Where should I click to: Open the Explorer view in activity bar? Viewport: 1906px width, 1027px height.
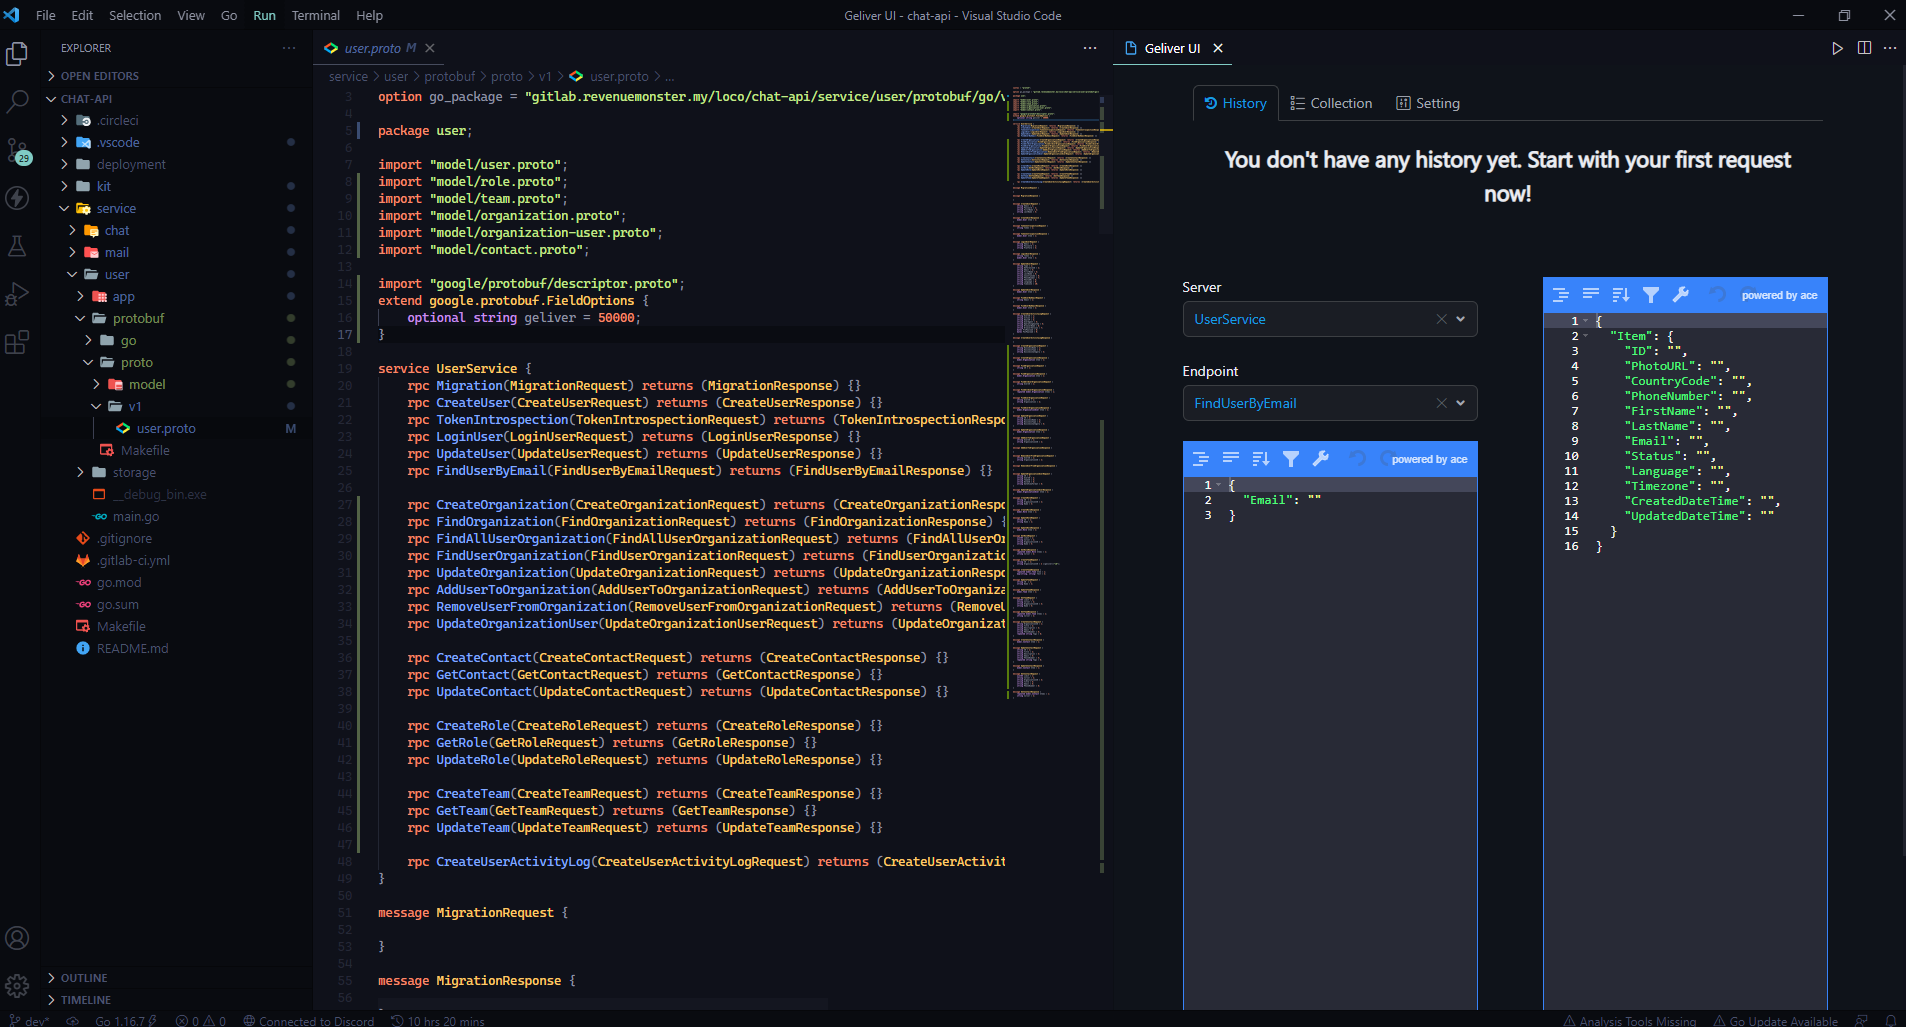point(17,54)
